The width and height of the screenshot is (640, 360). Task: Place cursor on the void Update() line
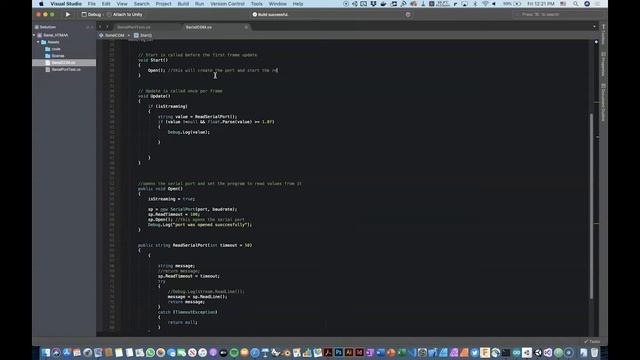click(154, 96)
